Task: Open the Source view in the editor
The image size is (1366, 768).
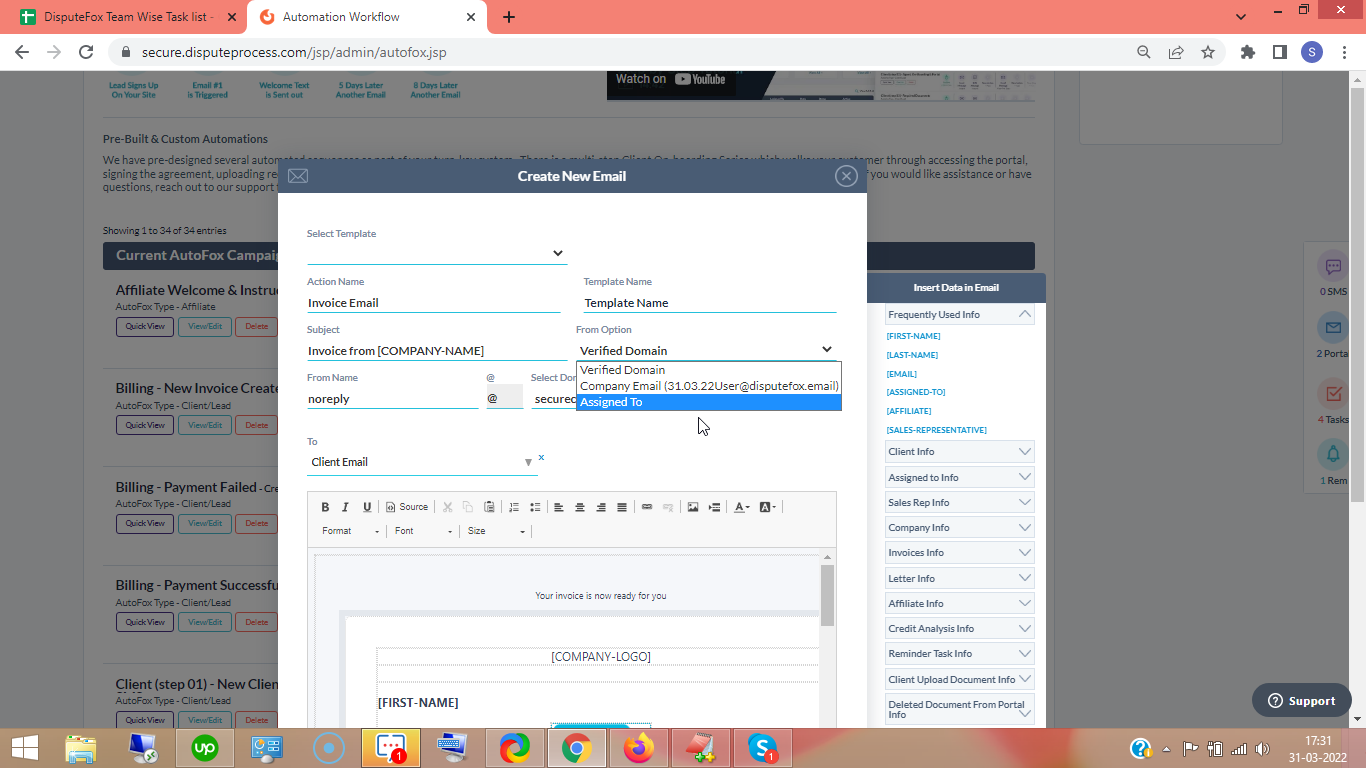Action: (x=406, y=506)
